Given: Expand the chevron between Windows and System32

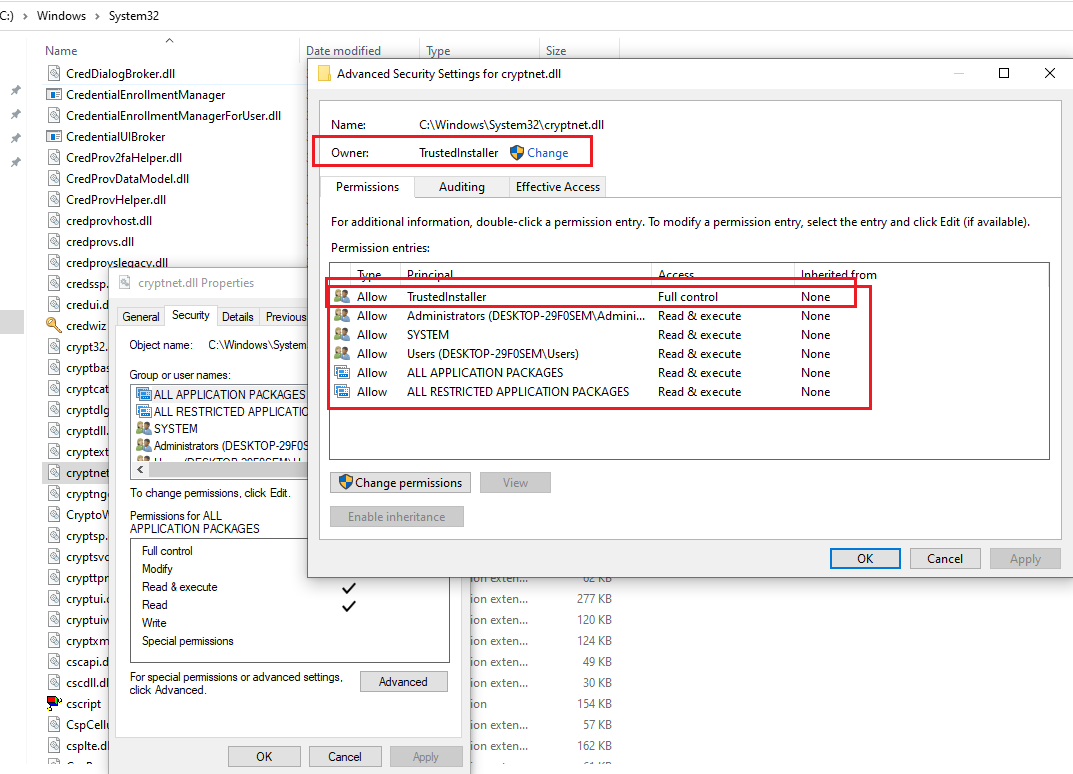Looking at the screenshot, I should [x=97, y=16].
